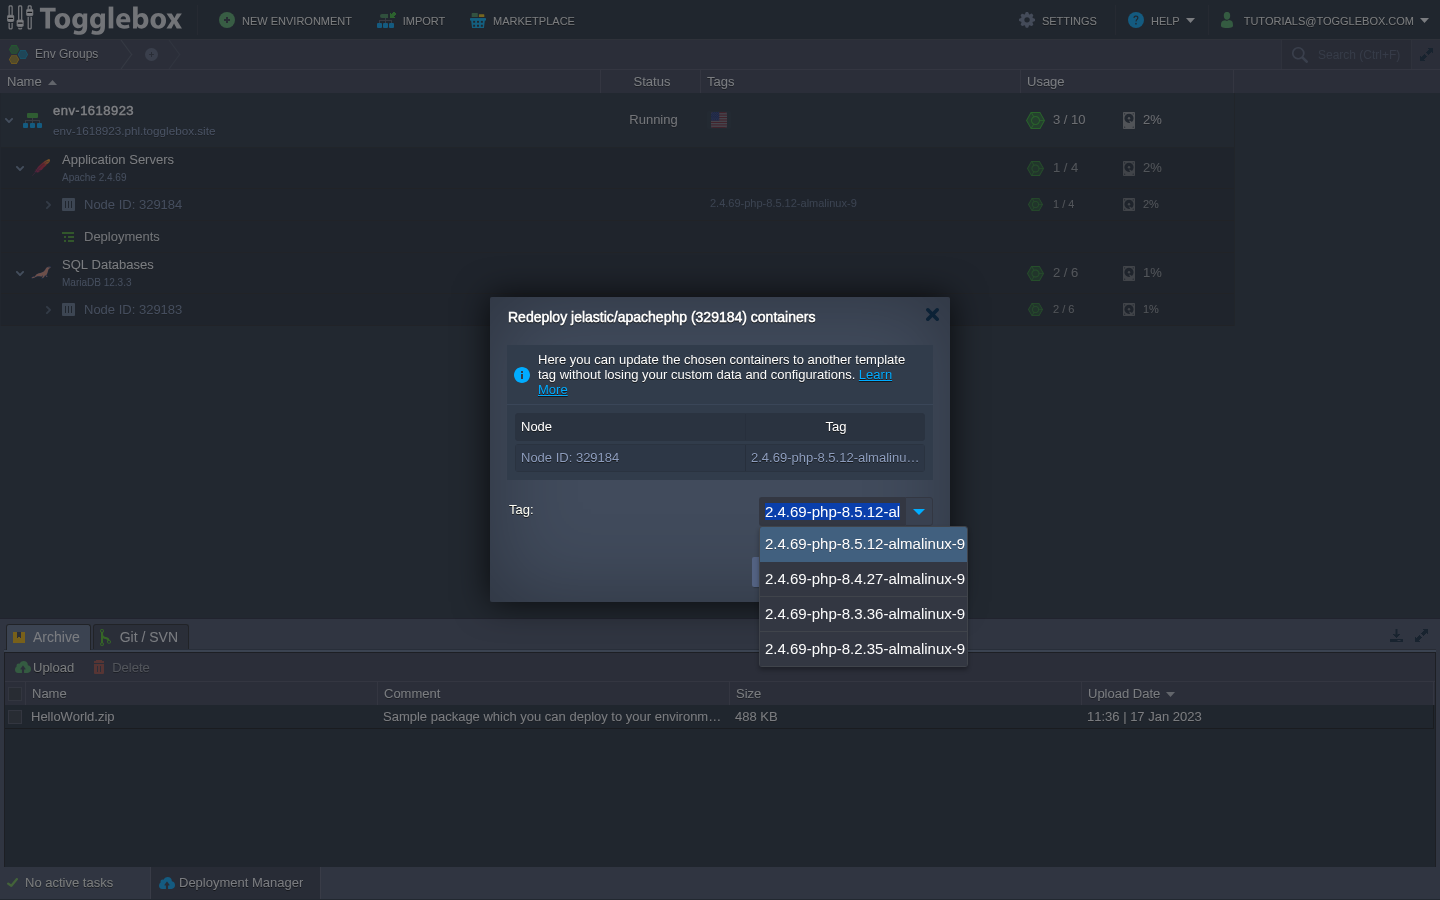Click into the Tag input field

click(832, 512)
